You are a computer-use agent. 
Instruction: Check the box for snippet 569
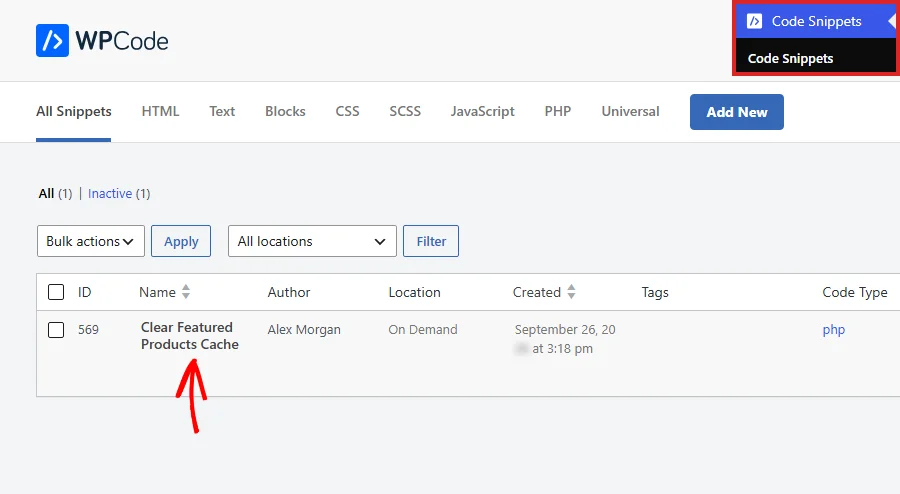pyautogui.click(x=56, y=330)
